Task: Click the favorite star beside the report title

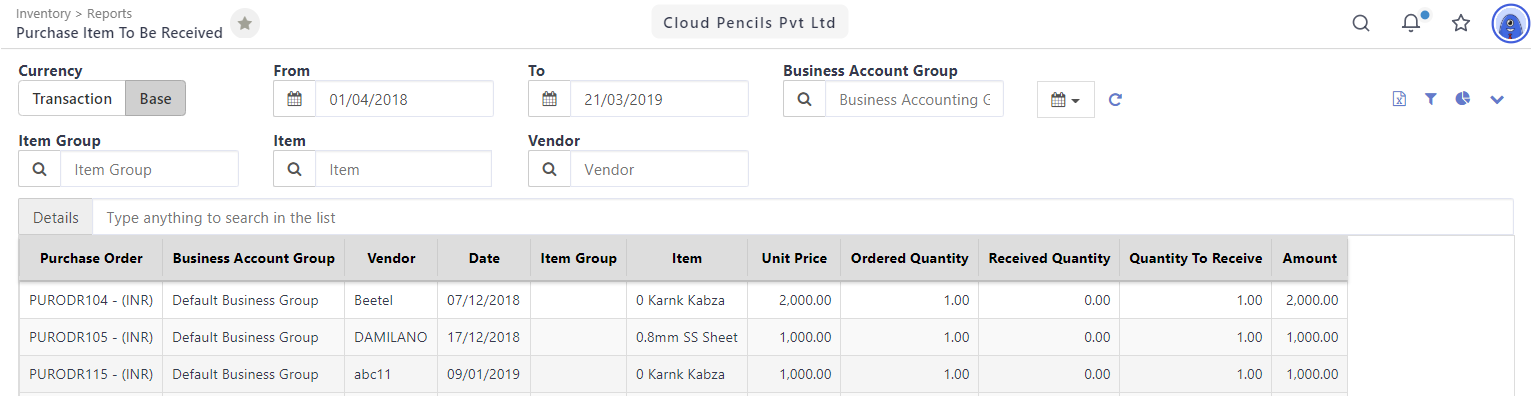Action: click(245, 23)
